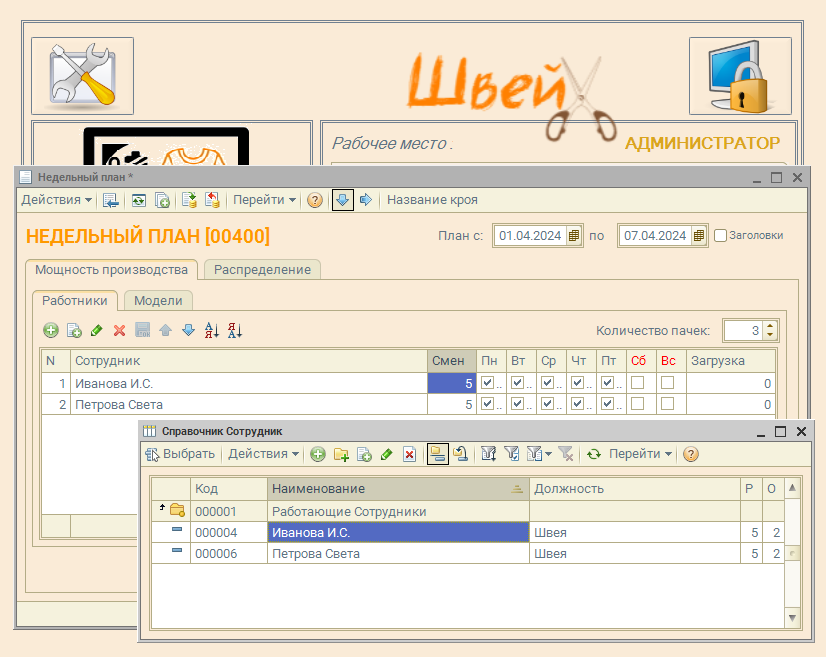Open the Действия dropdown in Недельный план

coord(56,200)
